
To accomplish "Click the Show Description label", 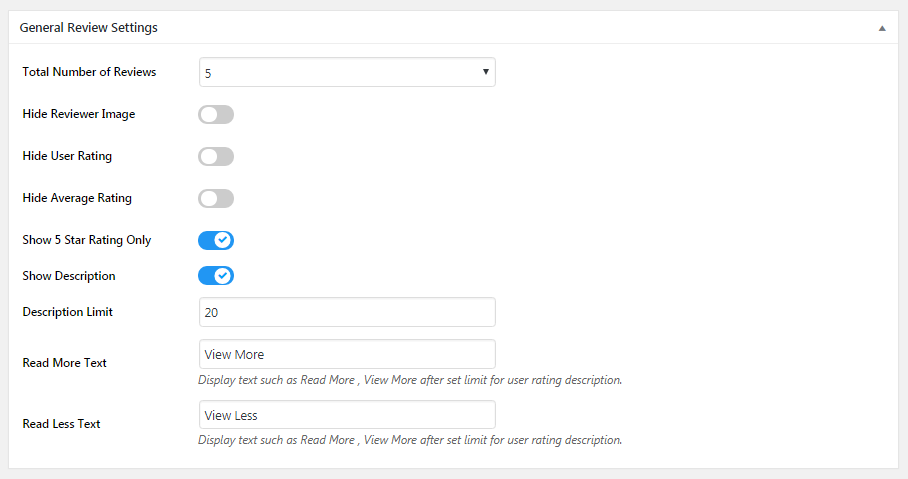I will [69, 276].
